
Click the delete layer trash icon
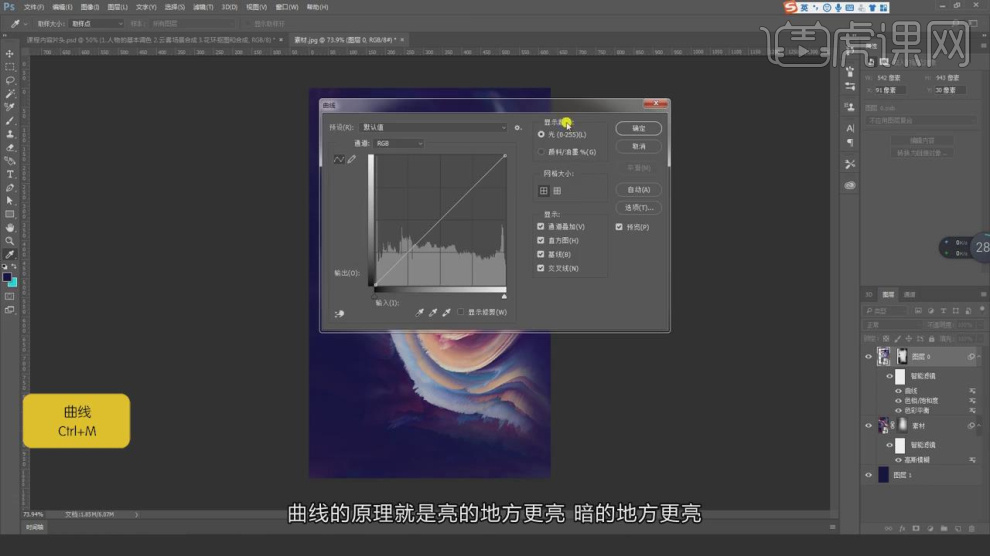pyautogui.click(x=971, y=528)
